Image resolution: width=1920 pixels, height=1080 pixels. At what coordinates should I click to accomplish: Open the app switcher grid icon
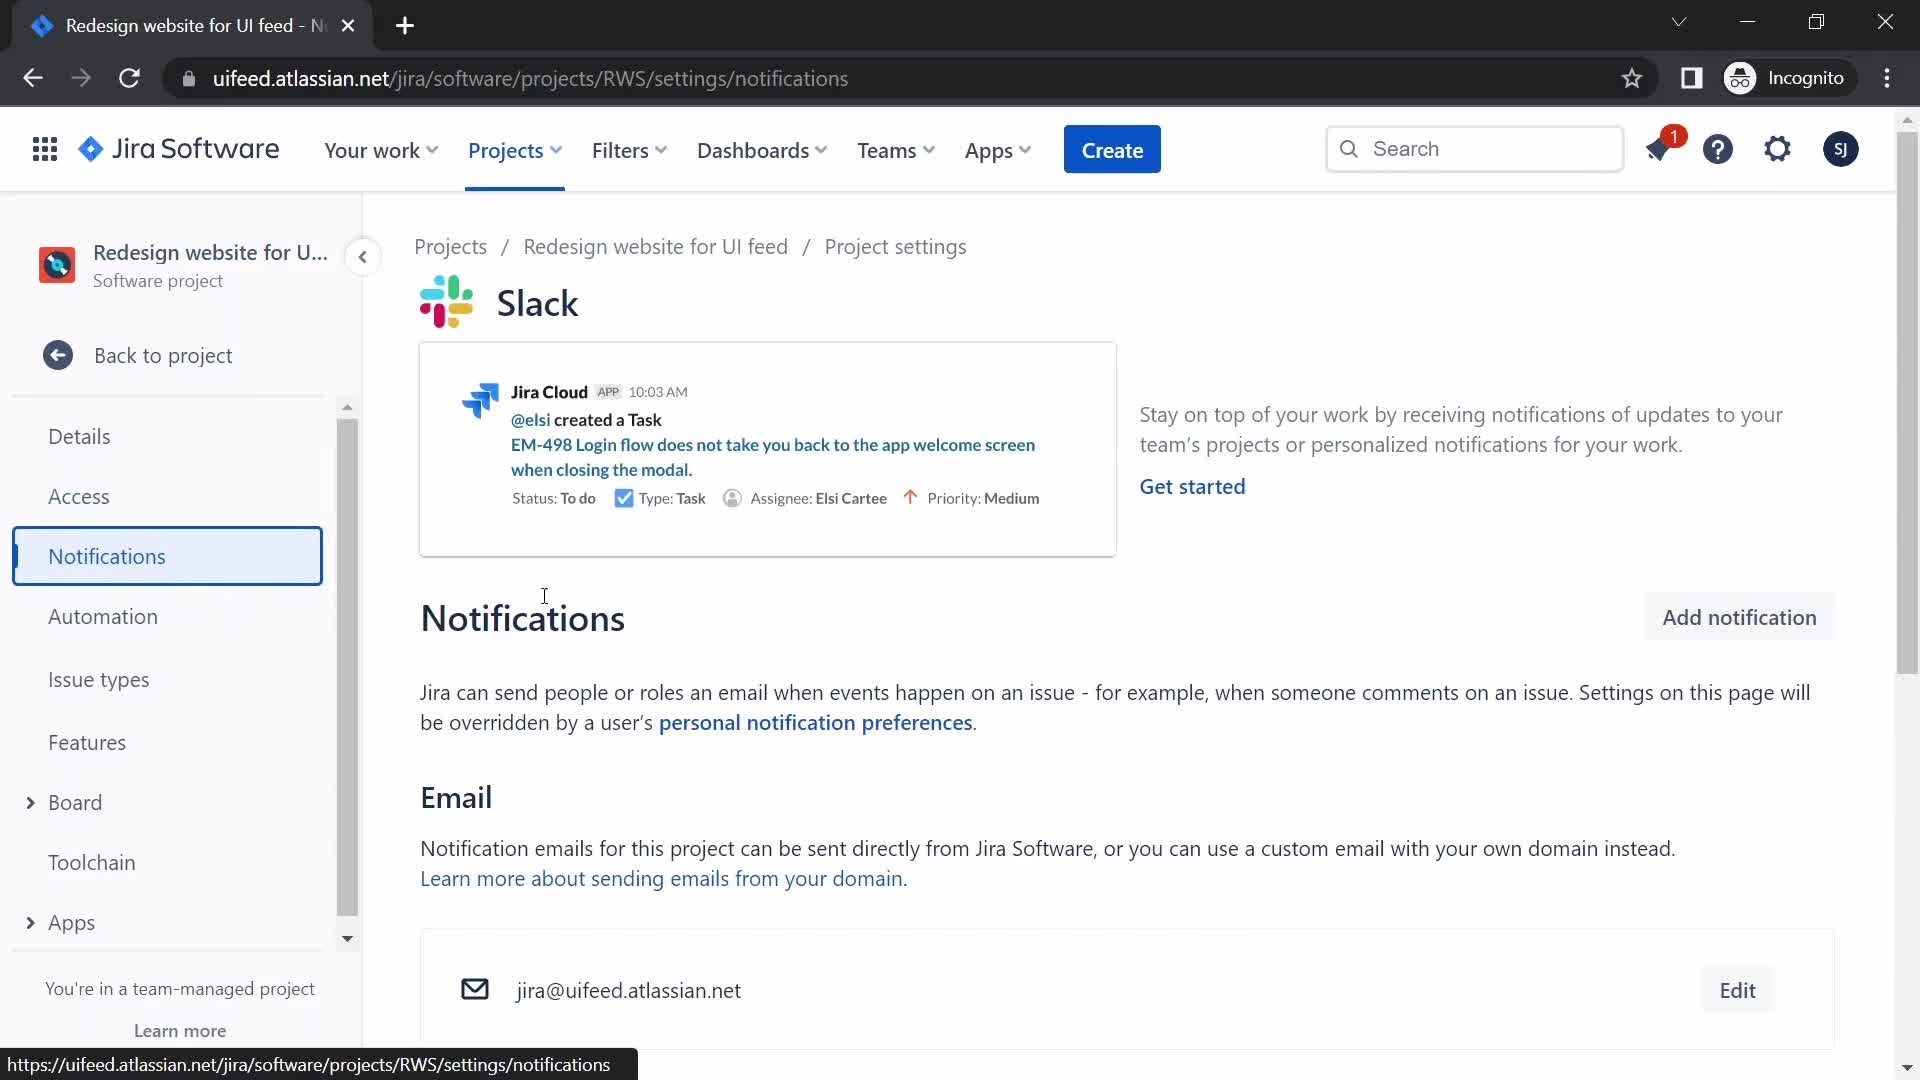[x=44, y=150]
